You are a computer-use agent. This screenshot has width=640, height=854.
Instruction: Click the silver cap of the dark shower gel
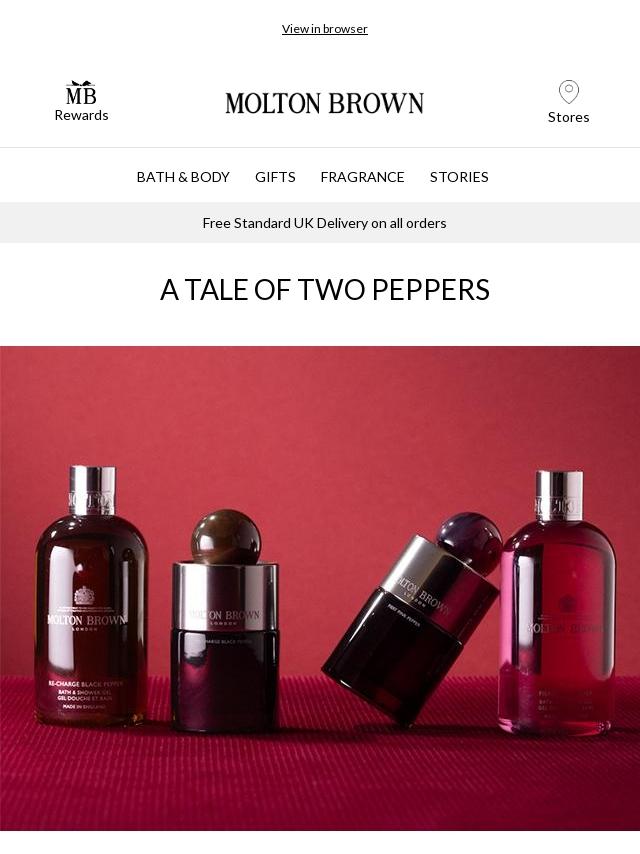point(92,490)
